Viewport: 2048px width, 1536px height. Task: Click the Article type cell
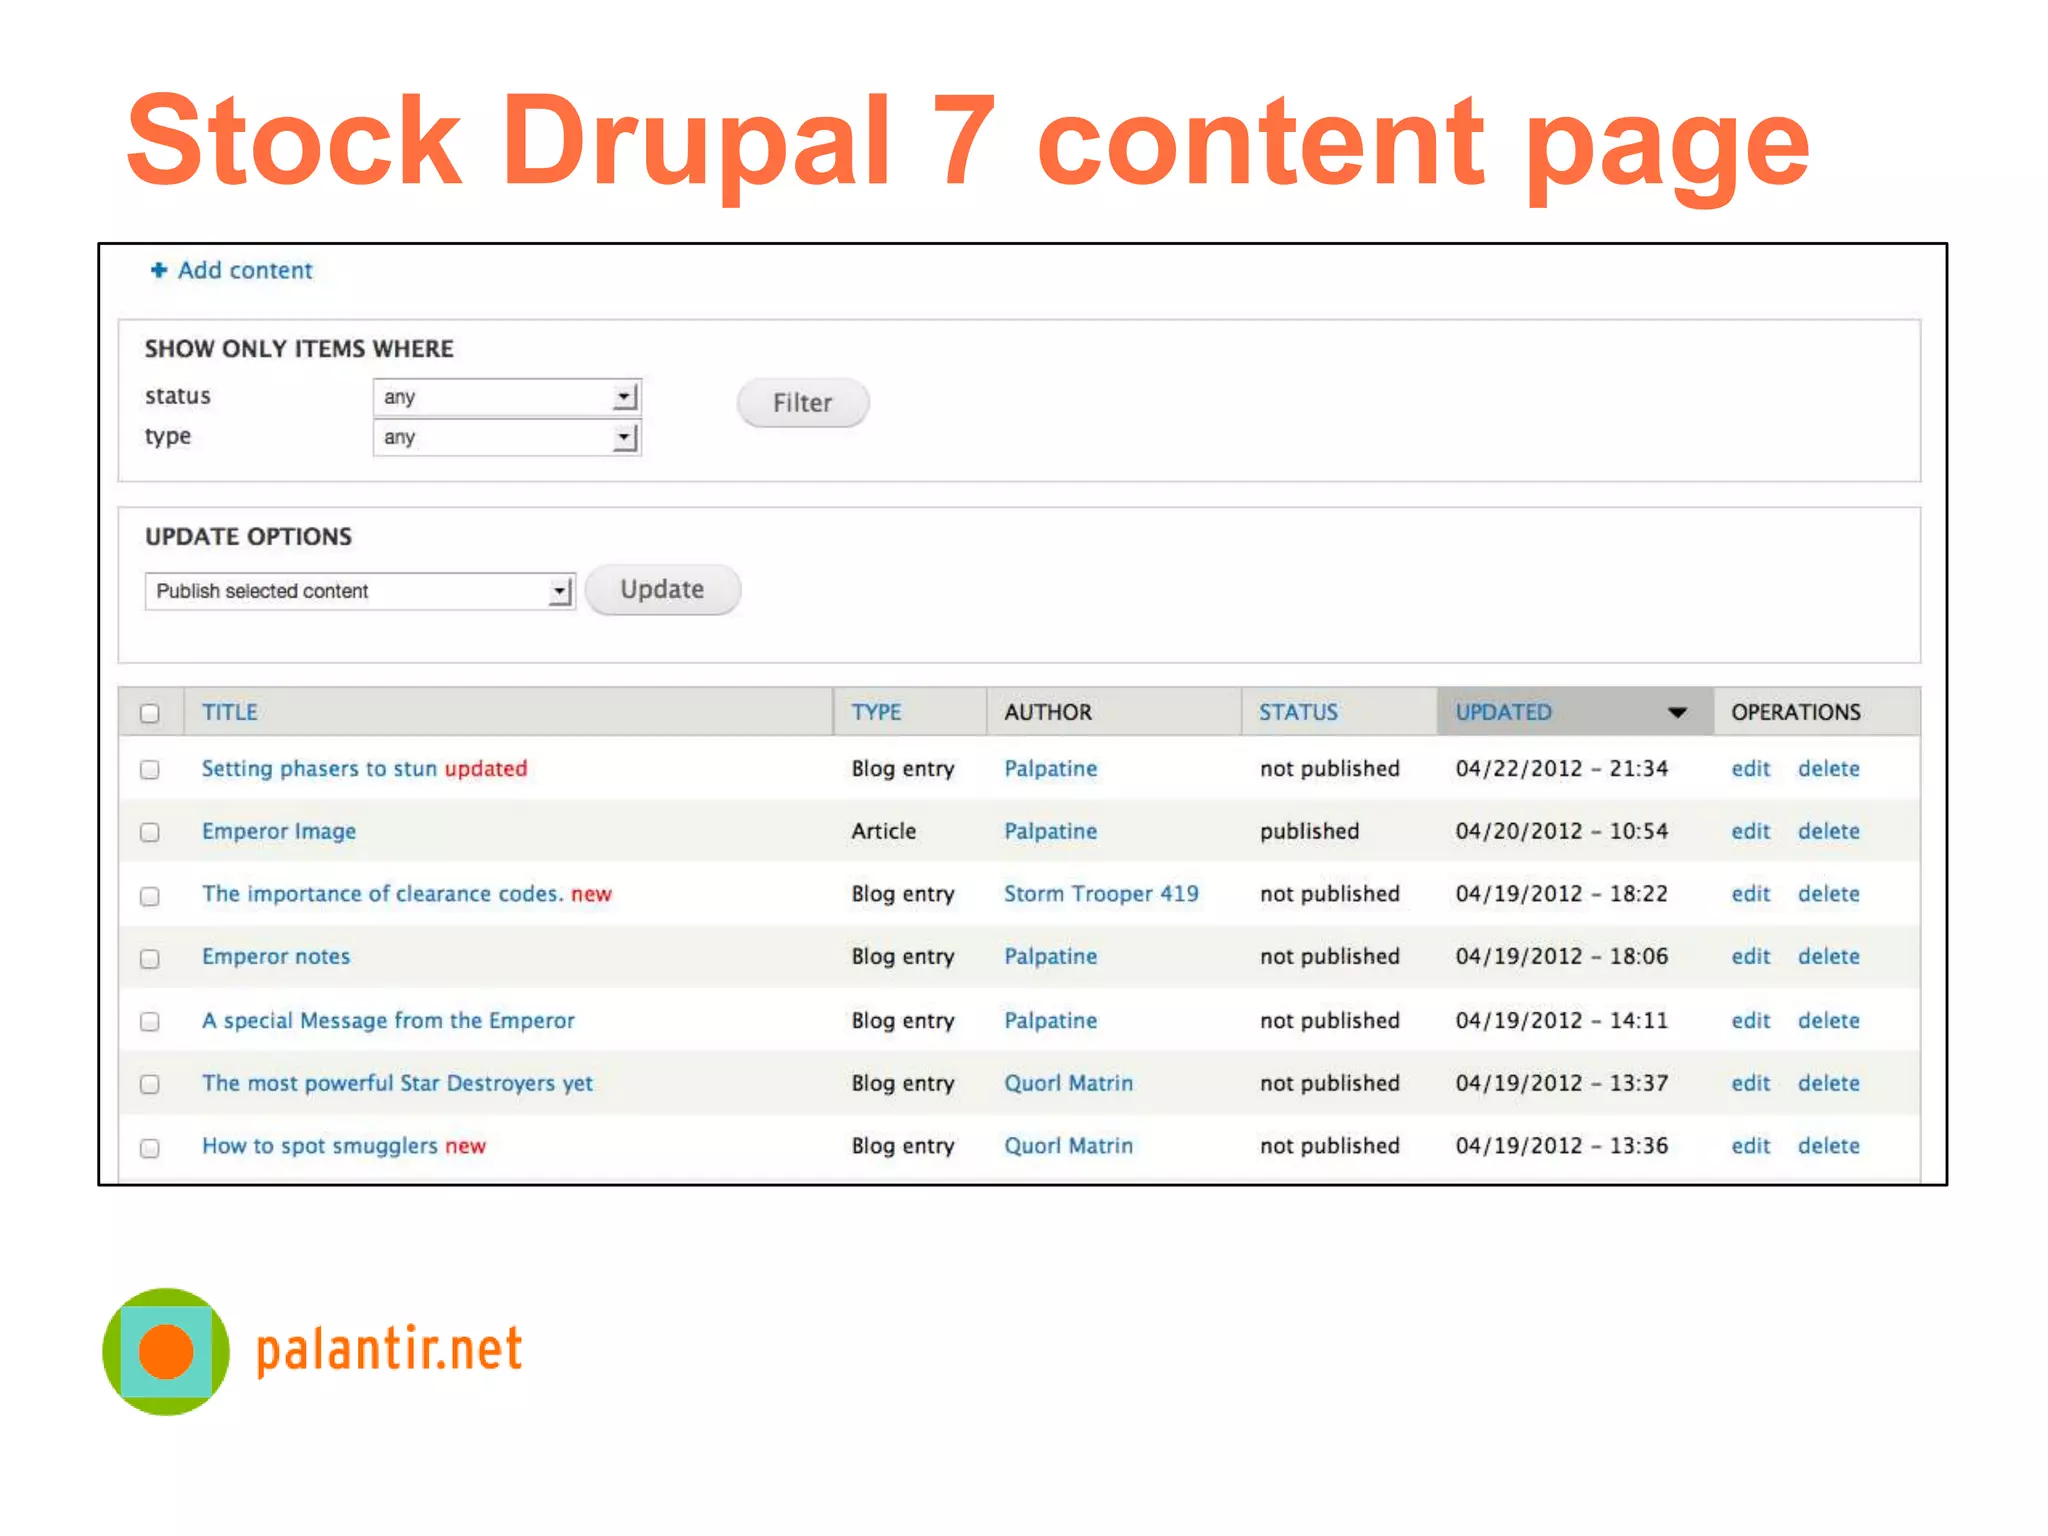[883, 831]
